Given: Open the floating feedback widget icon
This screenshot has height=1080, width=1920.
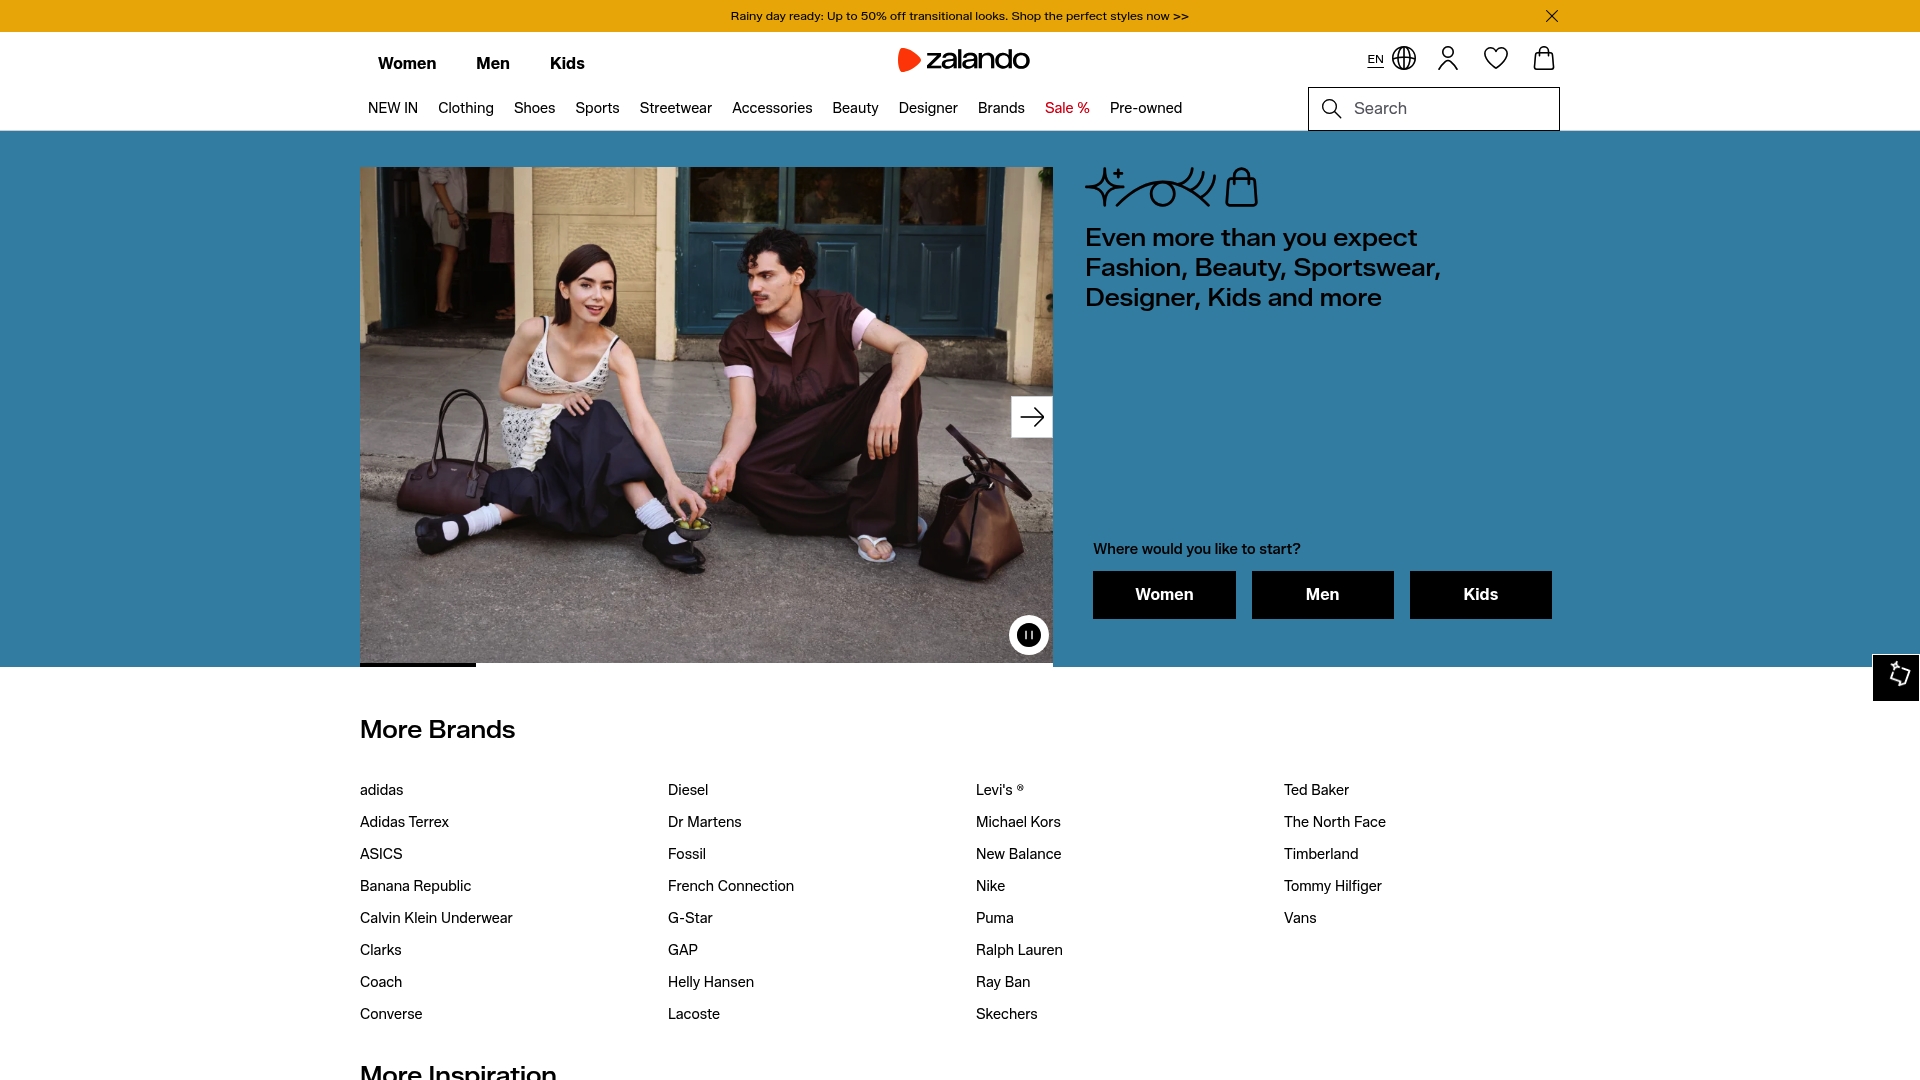Looking at the screenshot, I should pyautogui.click(x=1897, y=677).
